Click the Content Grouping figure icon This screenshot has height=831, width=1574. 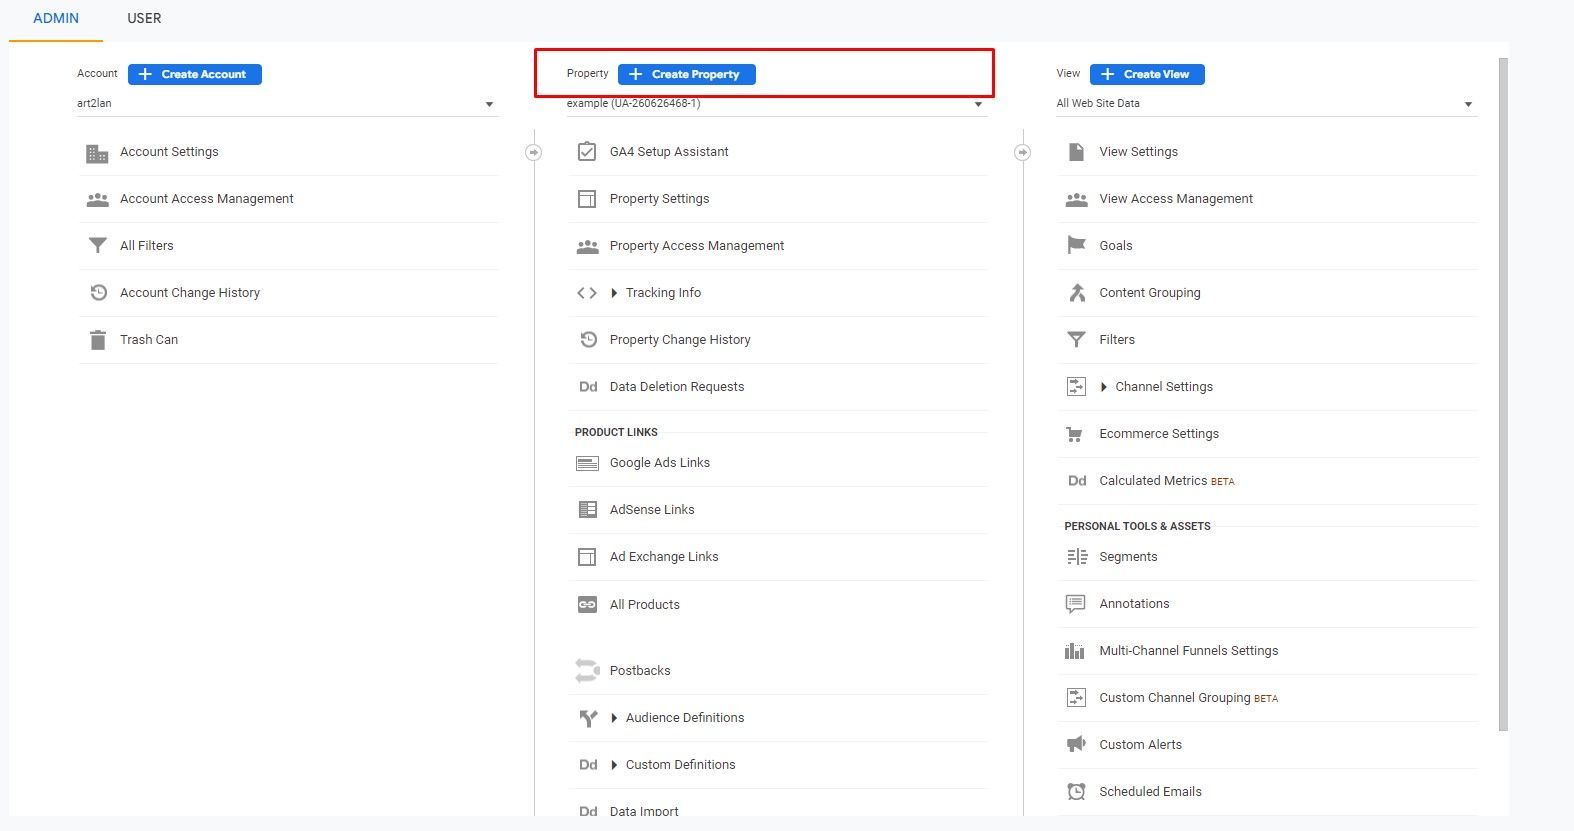coord(1076,293)
